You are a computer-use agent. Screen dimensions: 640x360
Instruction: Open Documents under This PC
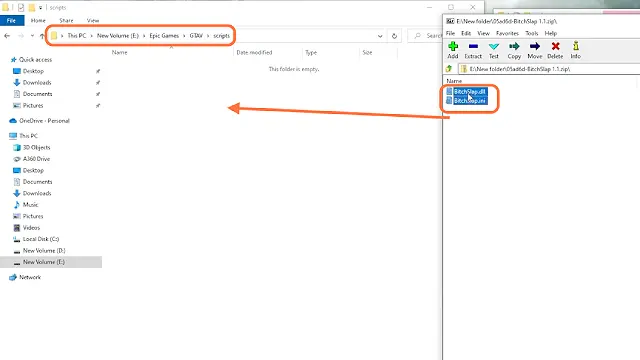point(37,182)
